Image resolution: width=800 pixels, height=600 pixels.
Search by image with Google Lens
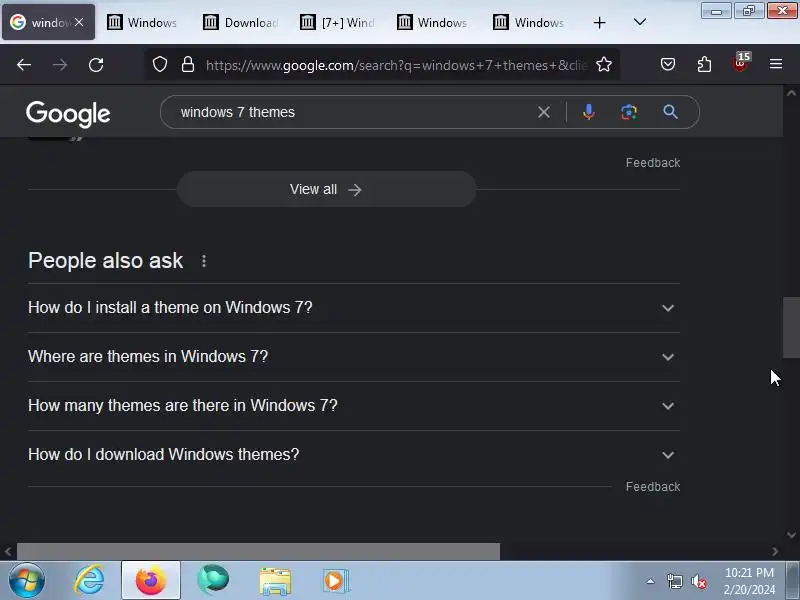[x=629, y=112]
